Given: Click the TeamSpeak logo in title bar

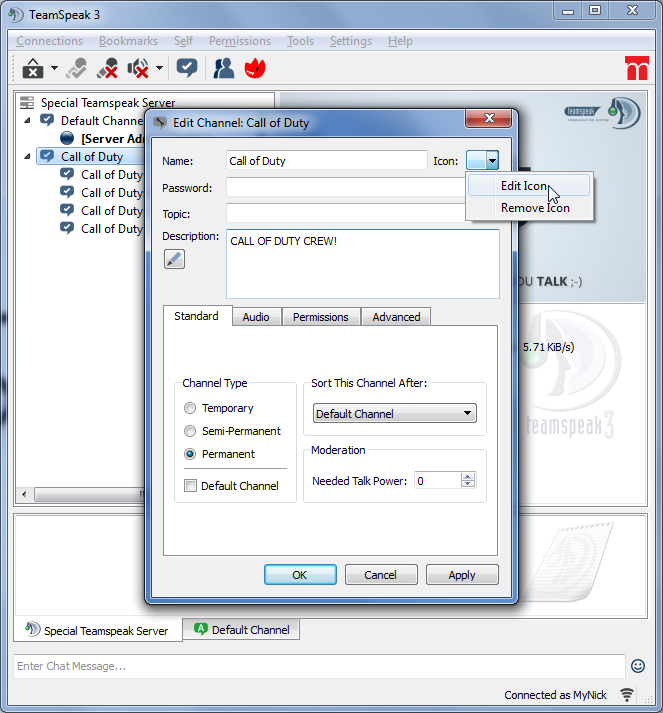Looking at the screenshot, I should [x=16, y=15].
